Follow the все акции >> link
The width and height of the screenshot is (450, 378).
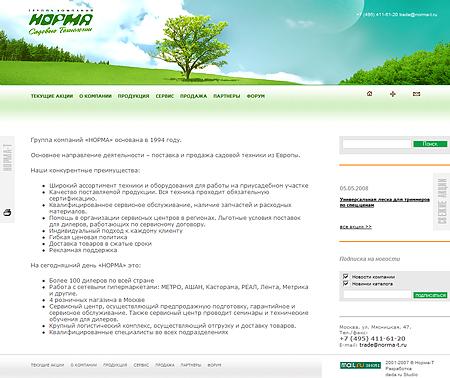point(355,227)
